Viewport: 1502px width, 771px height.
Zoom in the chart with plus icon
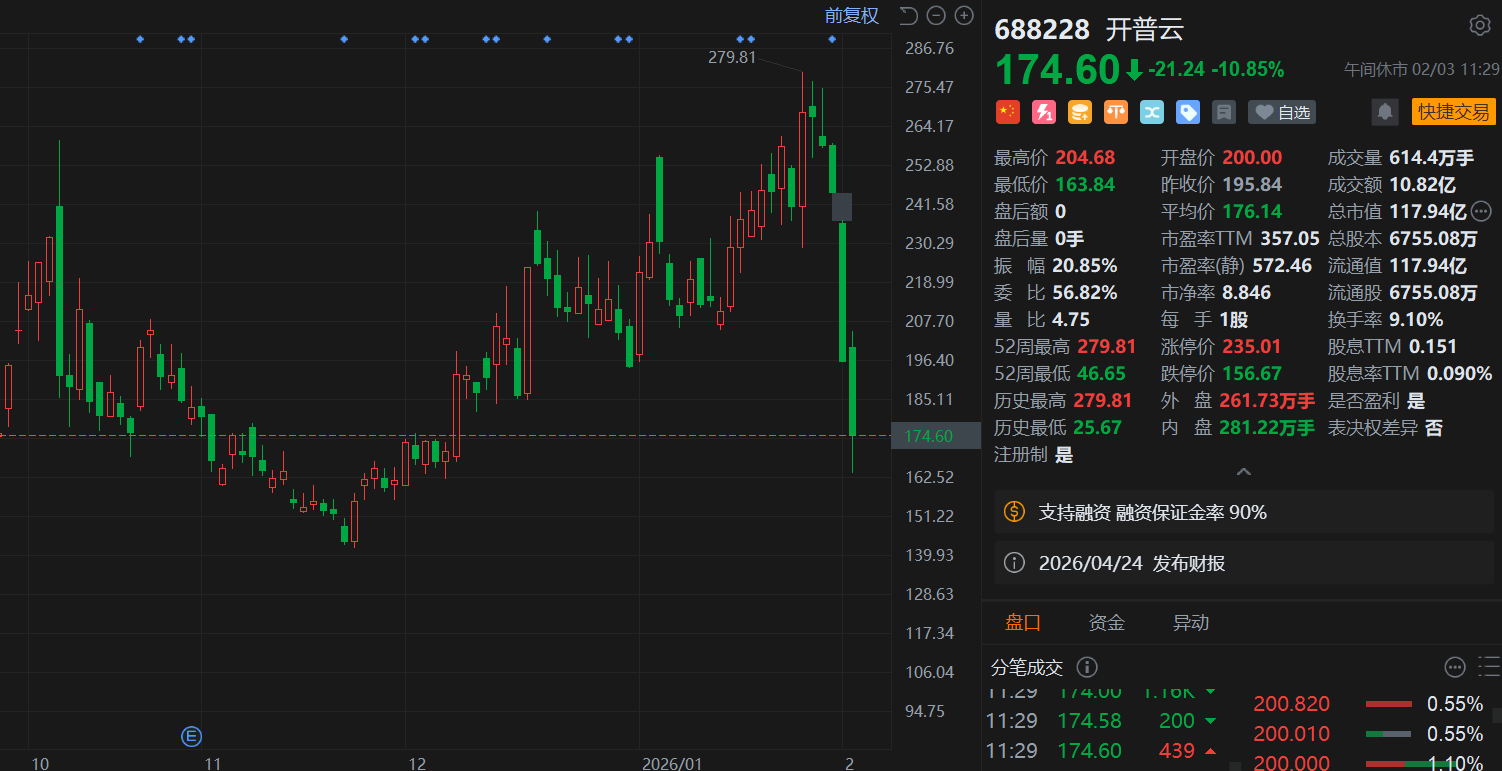[x=964, y=15]
